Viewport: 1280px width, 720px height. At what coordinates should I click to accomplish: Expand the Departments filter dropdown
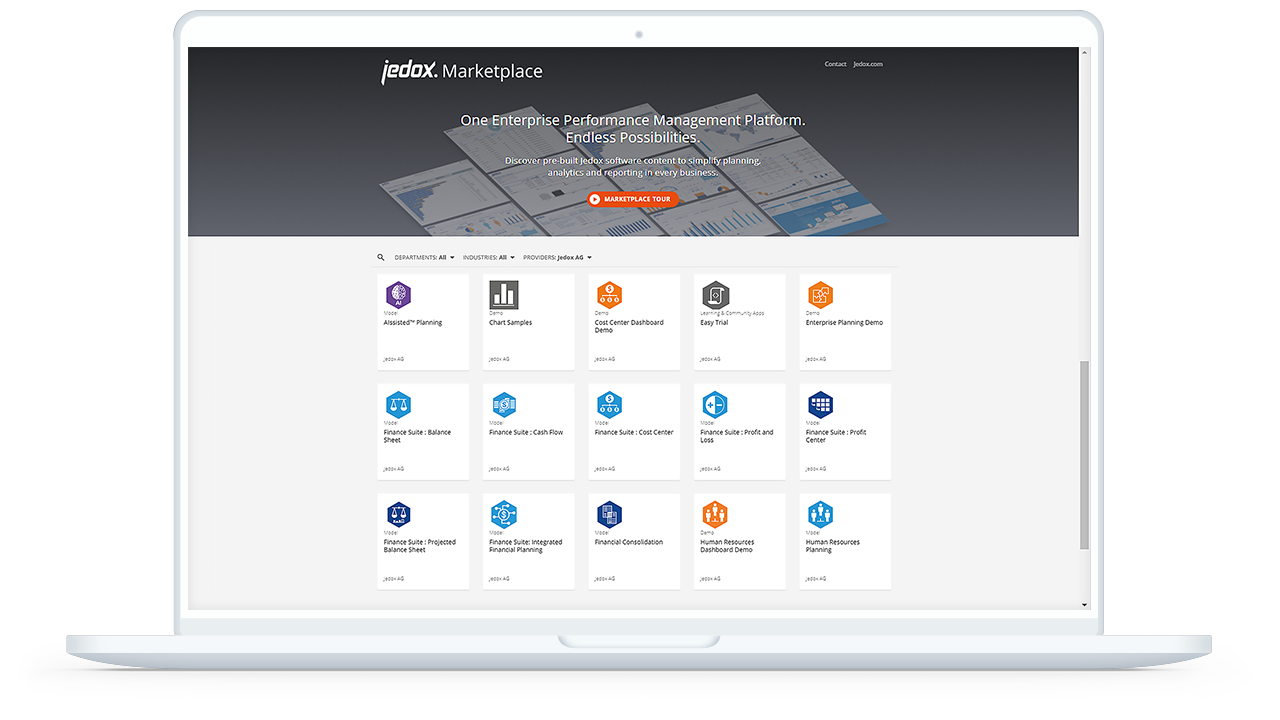click(424, 258)
